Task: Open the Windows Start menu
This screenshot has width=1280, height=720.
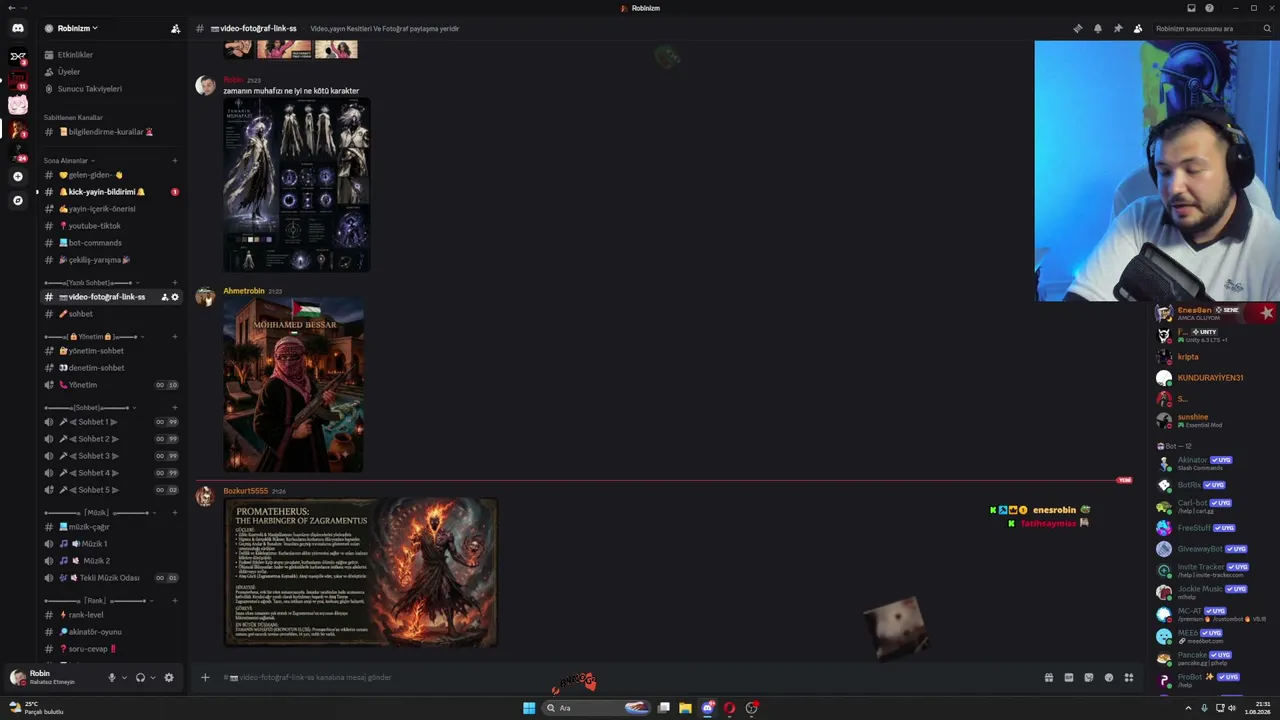Action: coord(529,708)
